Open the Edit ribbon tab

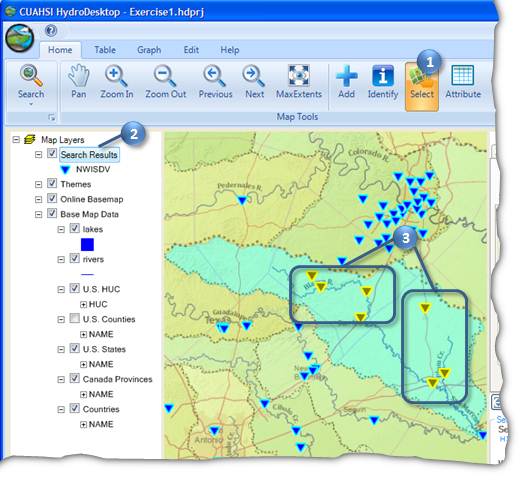pos(191,50)
